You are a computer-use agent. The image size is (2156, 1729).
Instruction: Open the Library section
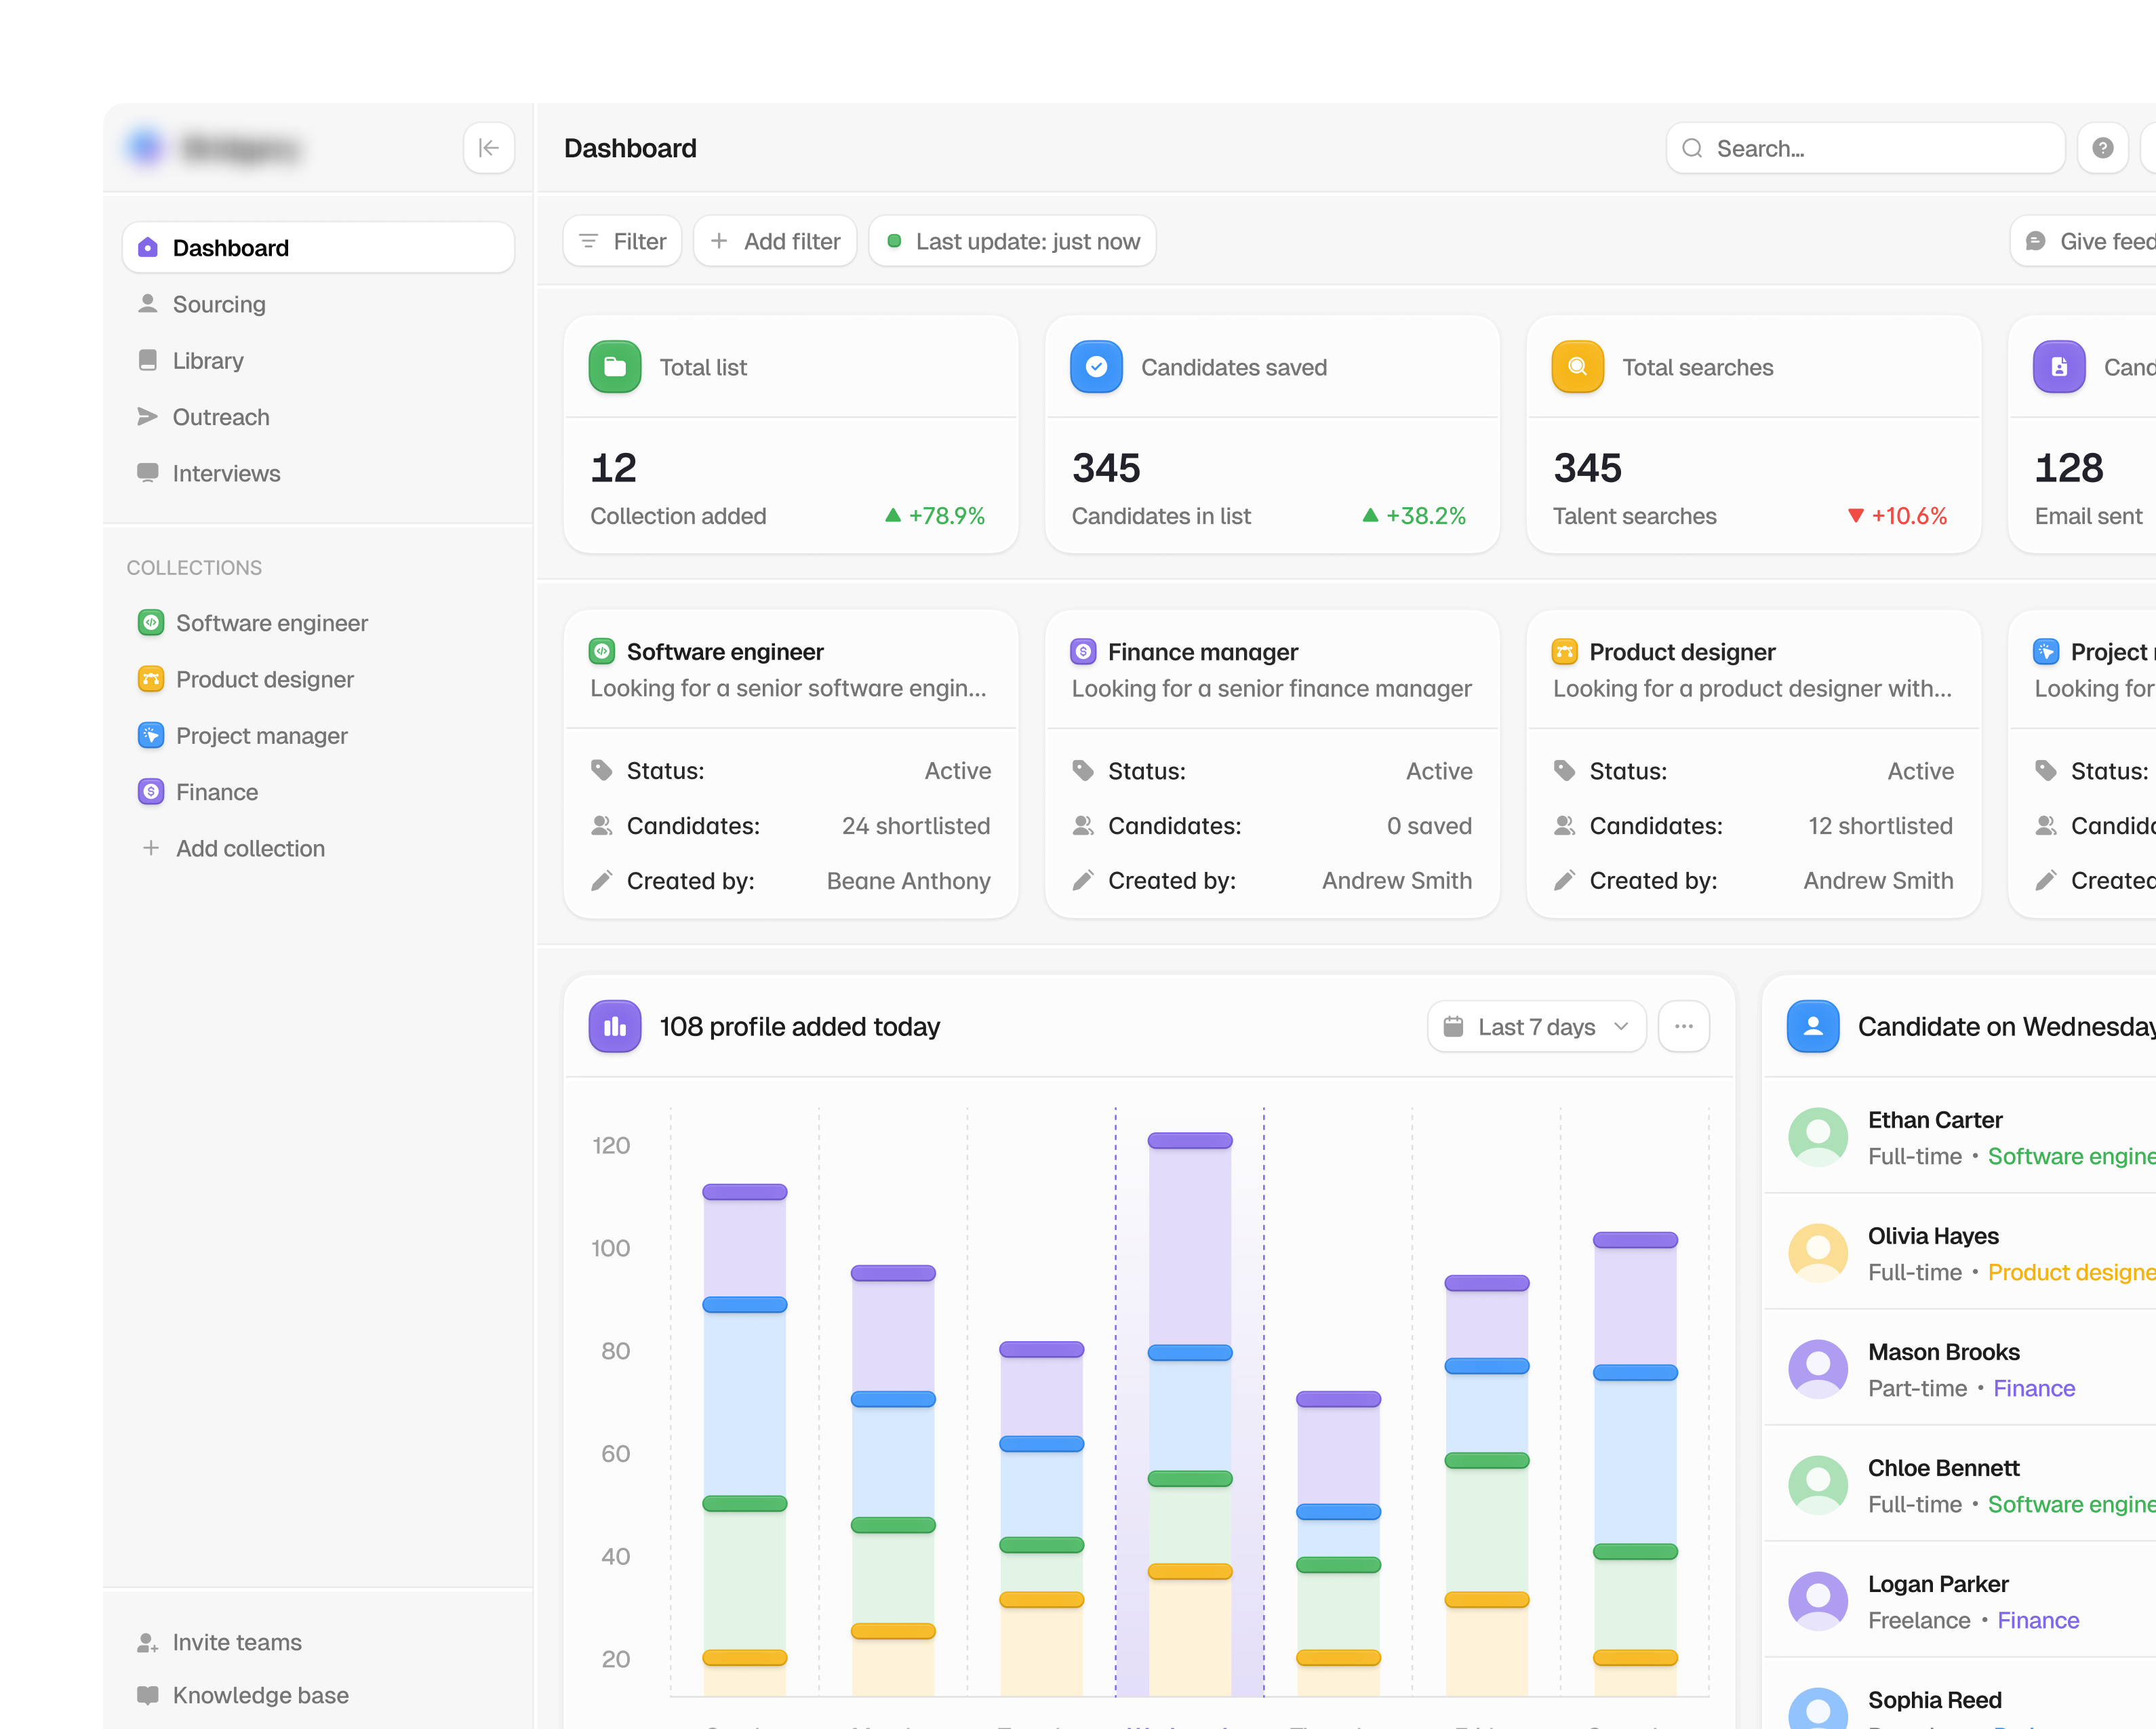[x=318, y=360]
